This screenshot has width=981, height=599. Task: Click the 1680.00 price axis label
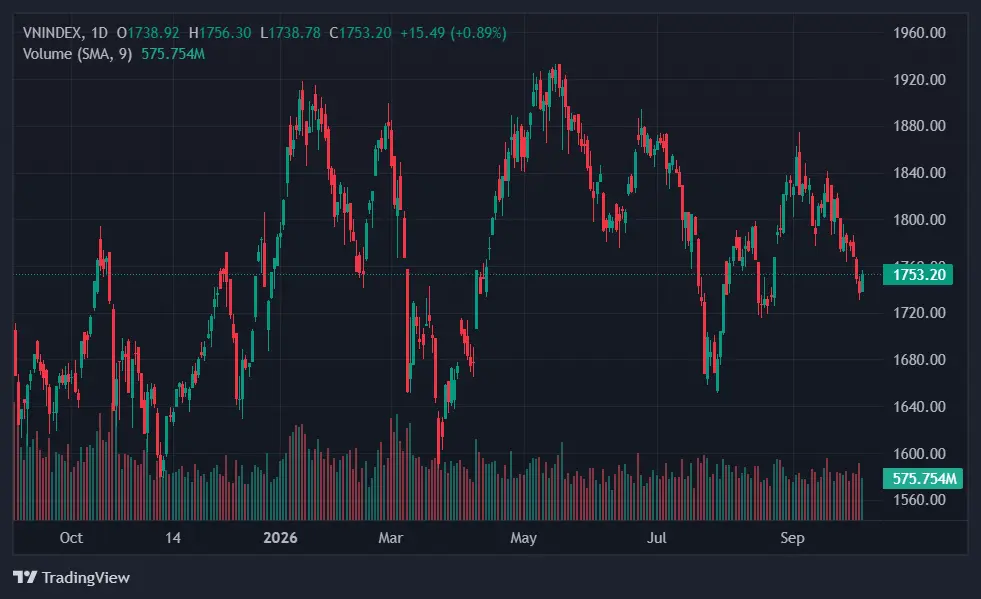(919, 360)
